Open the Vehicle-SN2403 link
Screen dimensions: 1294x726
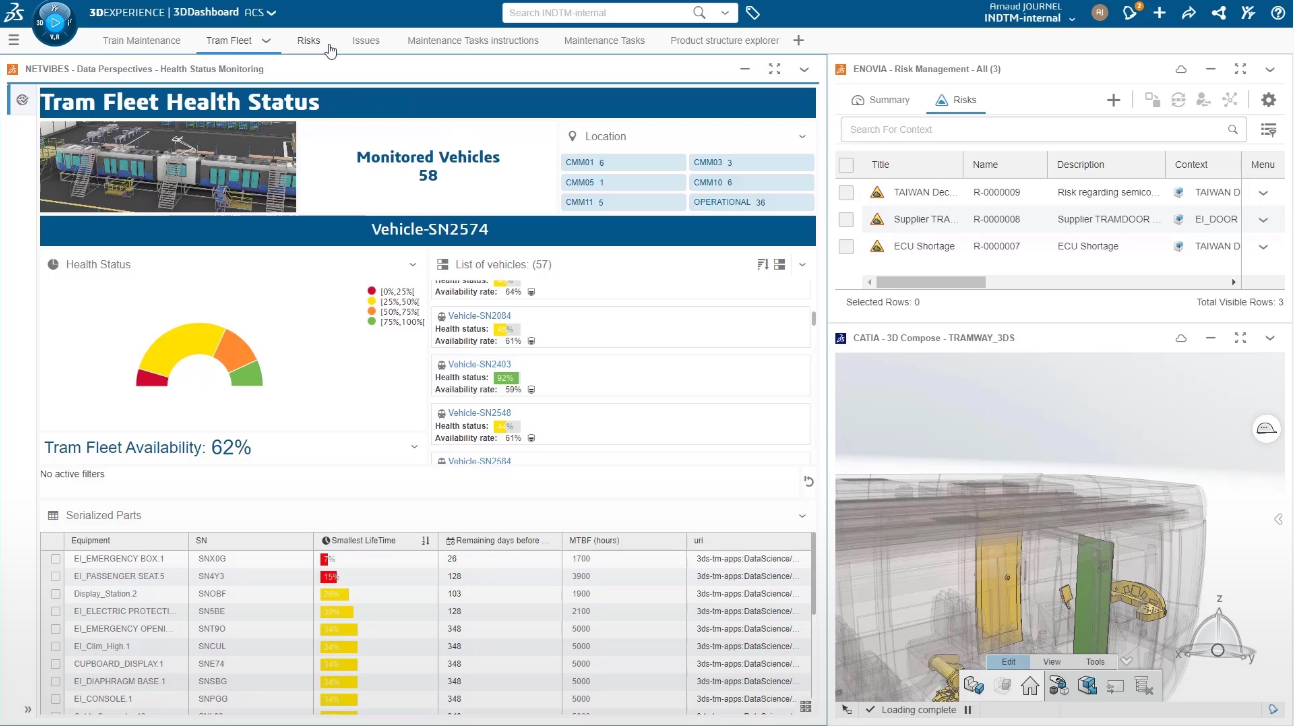479,365
